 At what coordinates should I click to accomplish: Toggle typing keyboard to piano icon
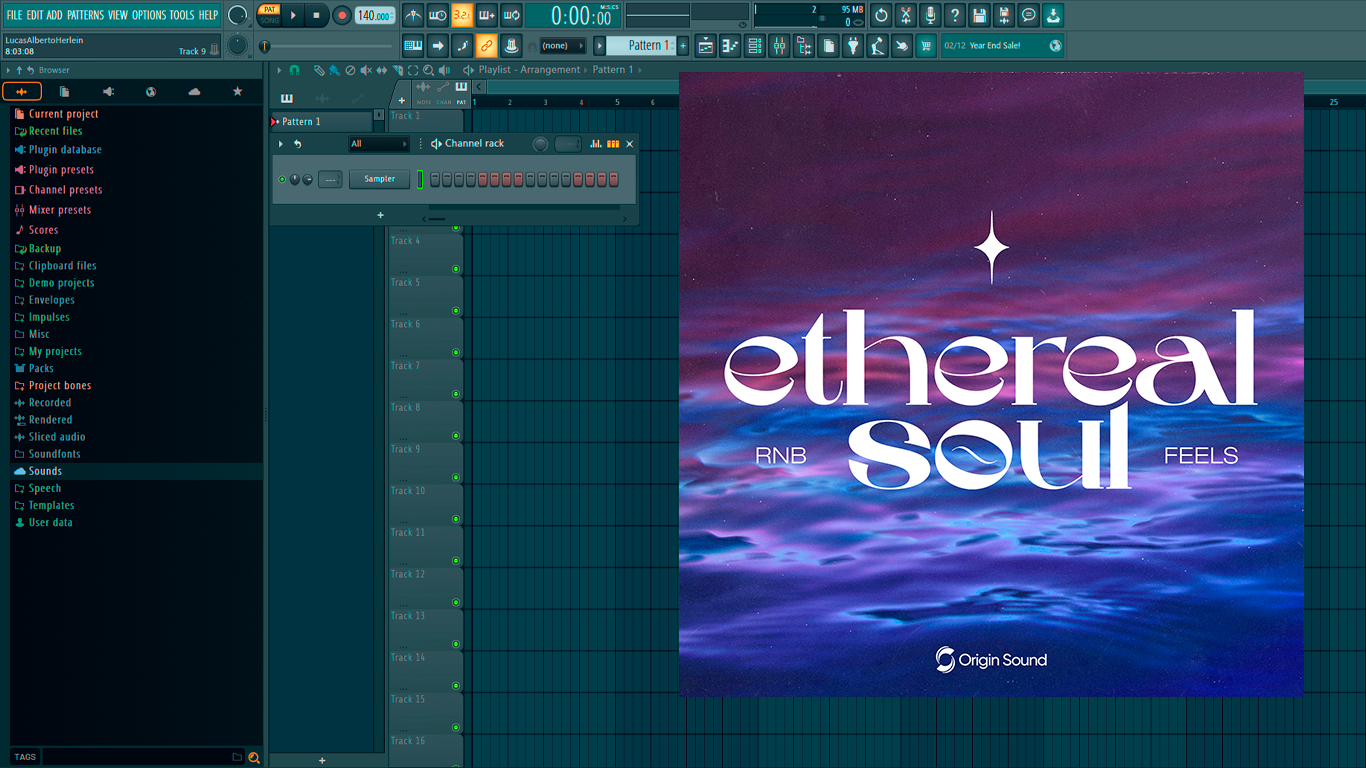point(413,45)
